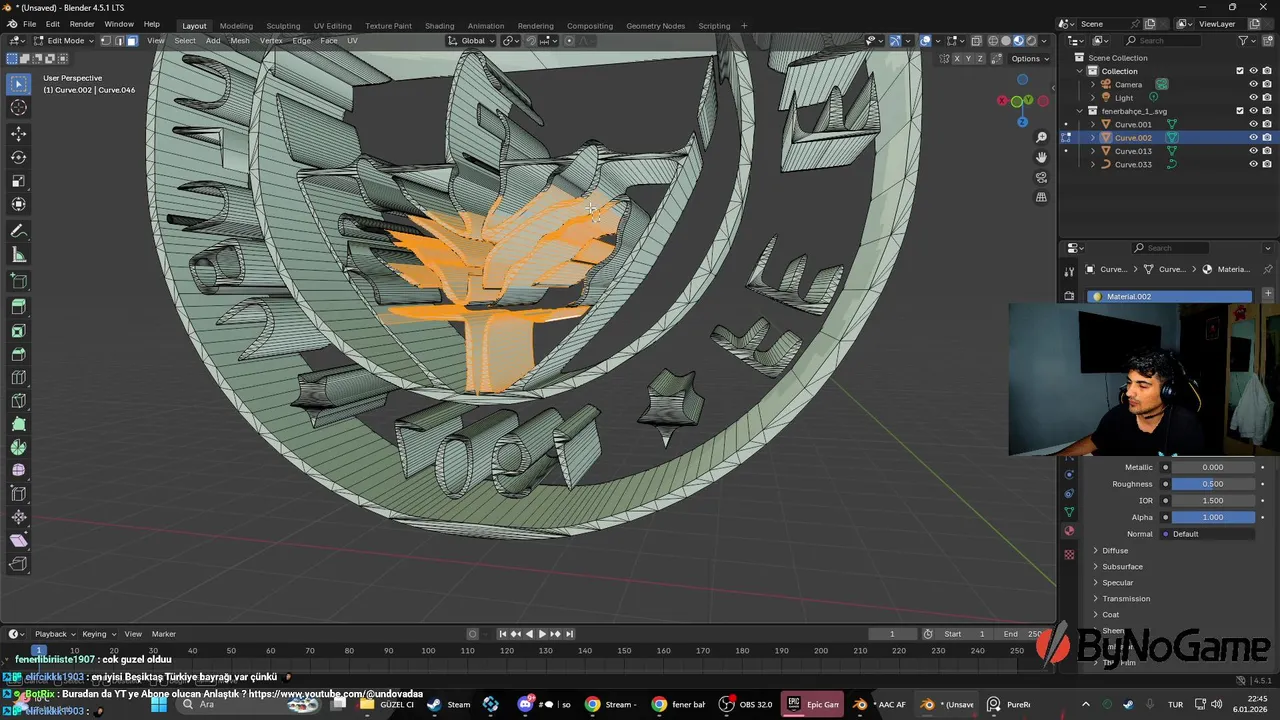This screenshot has width=1280, height=720.
Task: Hide Curve.001 in the viewport
Action: pyautogui.click(x=1253, y=124)
